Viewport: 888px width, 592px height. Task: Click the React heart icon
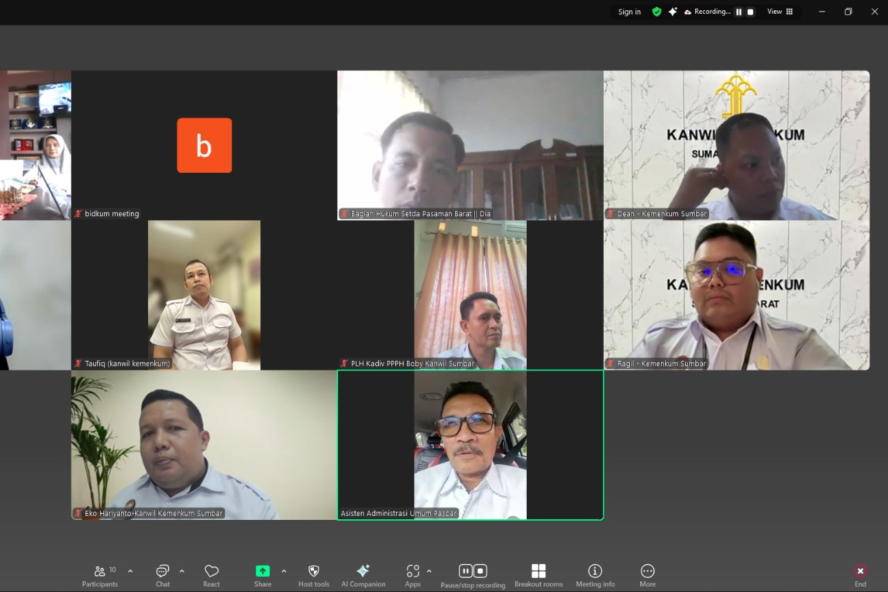point(211,574)
